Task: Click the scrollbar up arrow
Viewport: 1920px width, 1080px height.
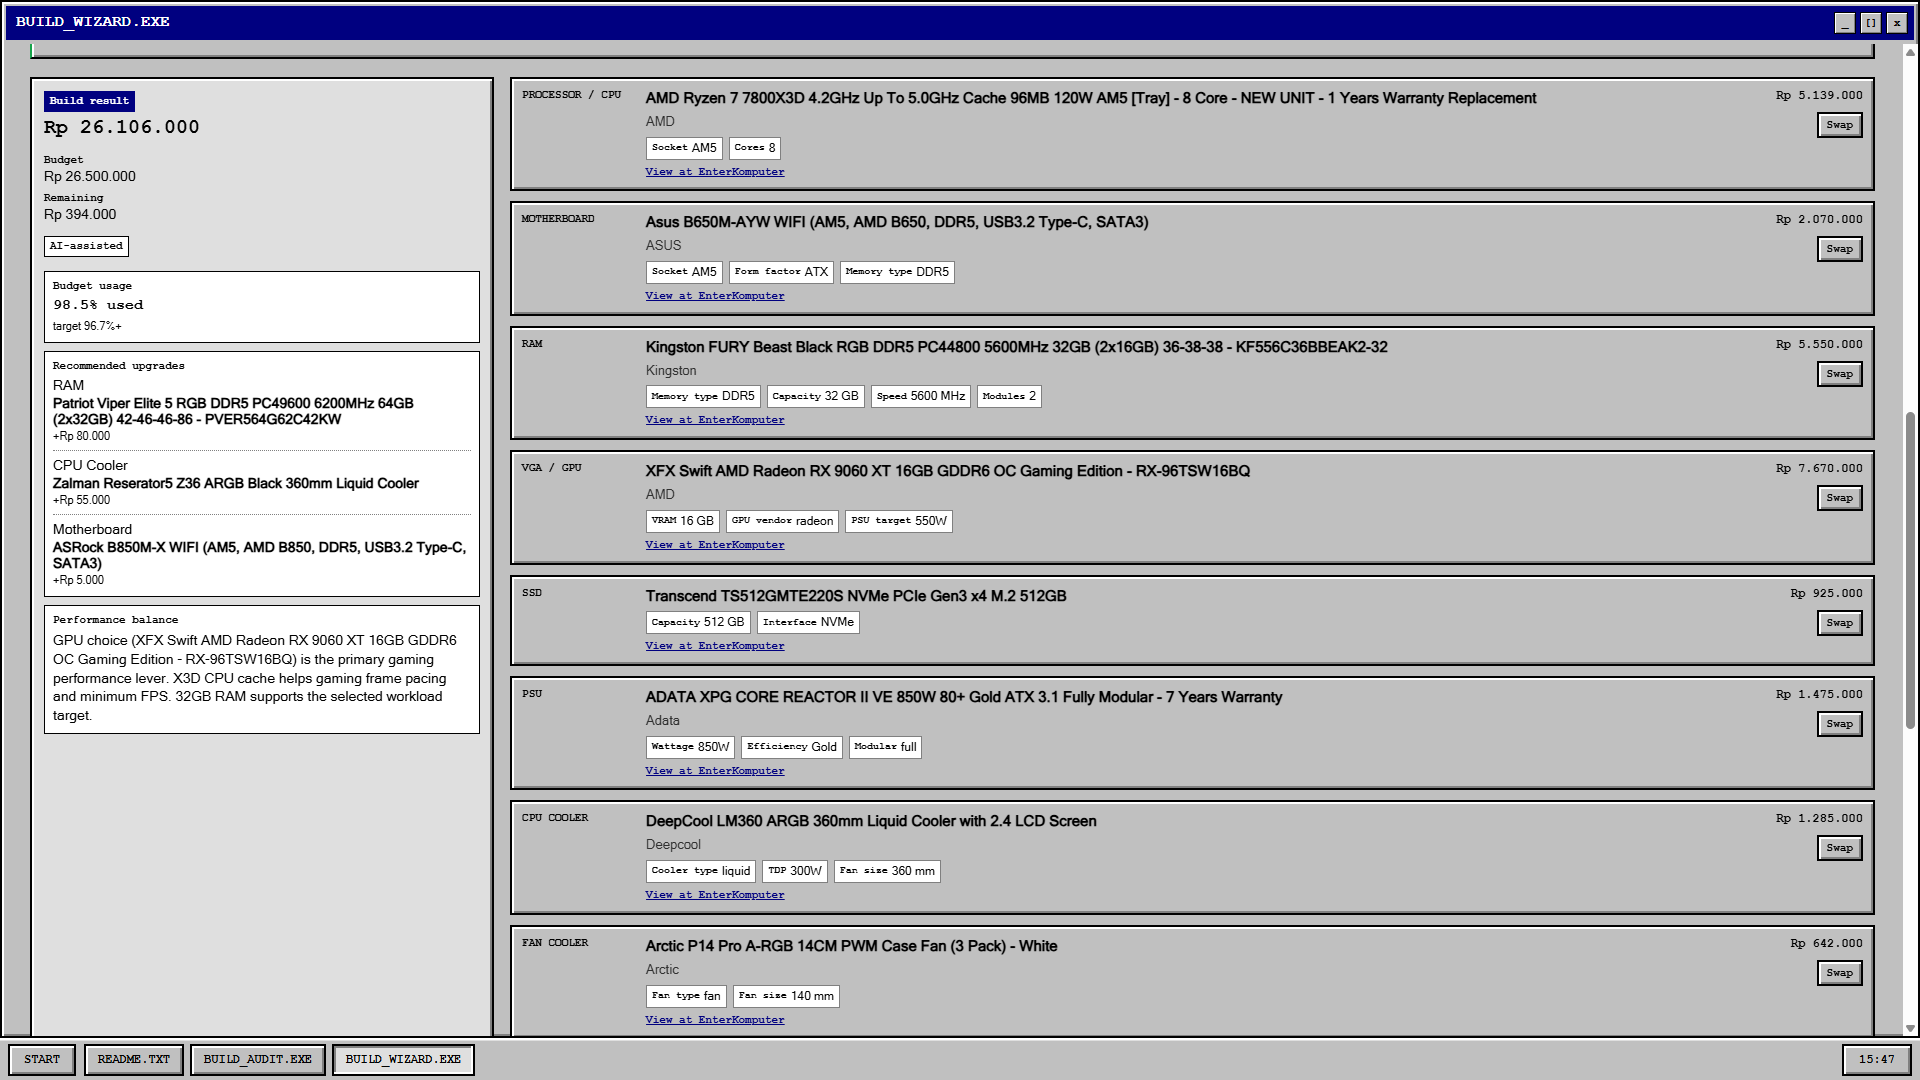Action: point(1910,52)
